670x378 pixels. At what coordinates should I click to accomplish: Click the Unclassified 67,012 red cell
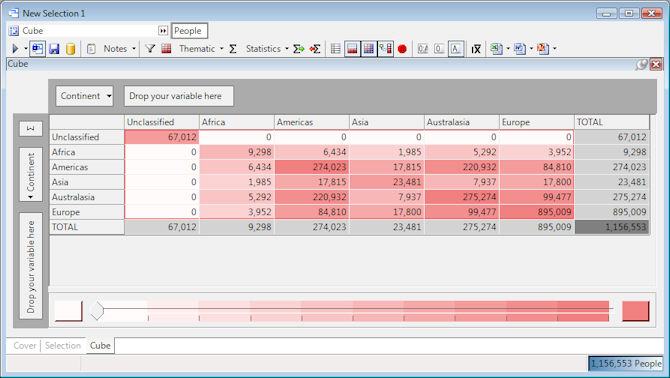(162, 137)
